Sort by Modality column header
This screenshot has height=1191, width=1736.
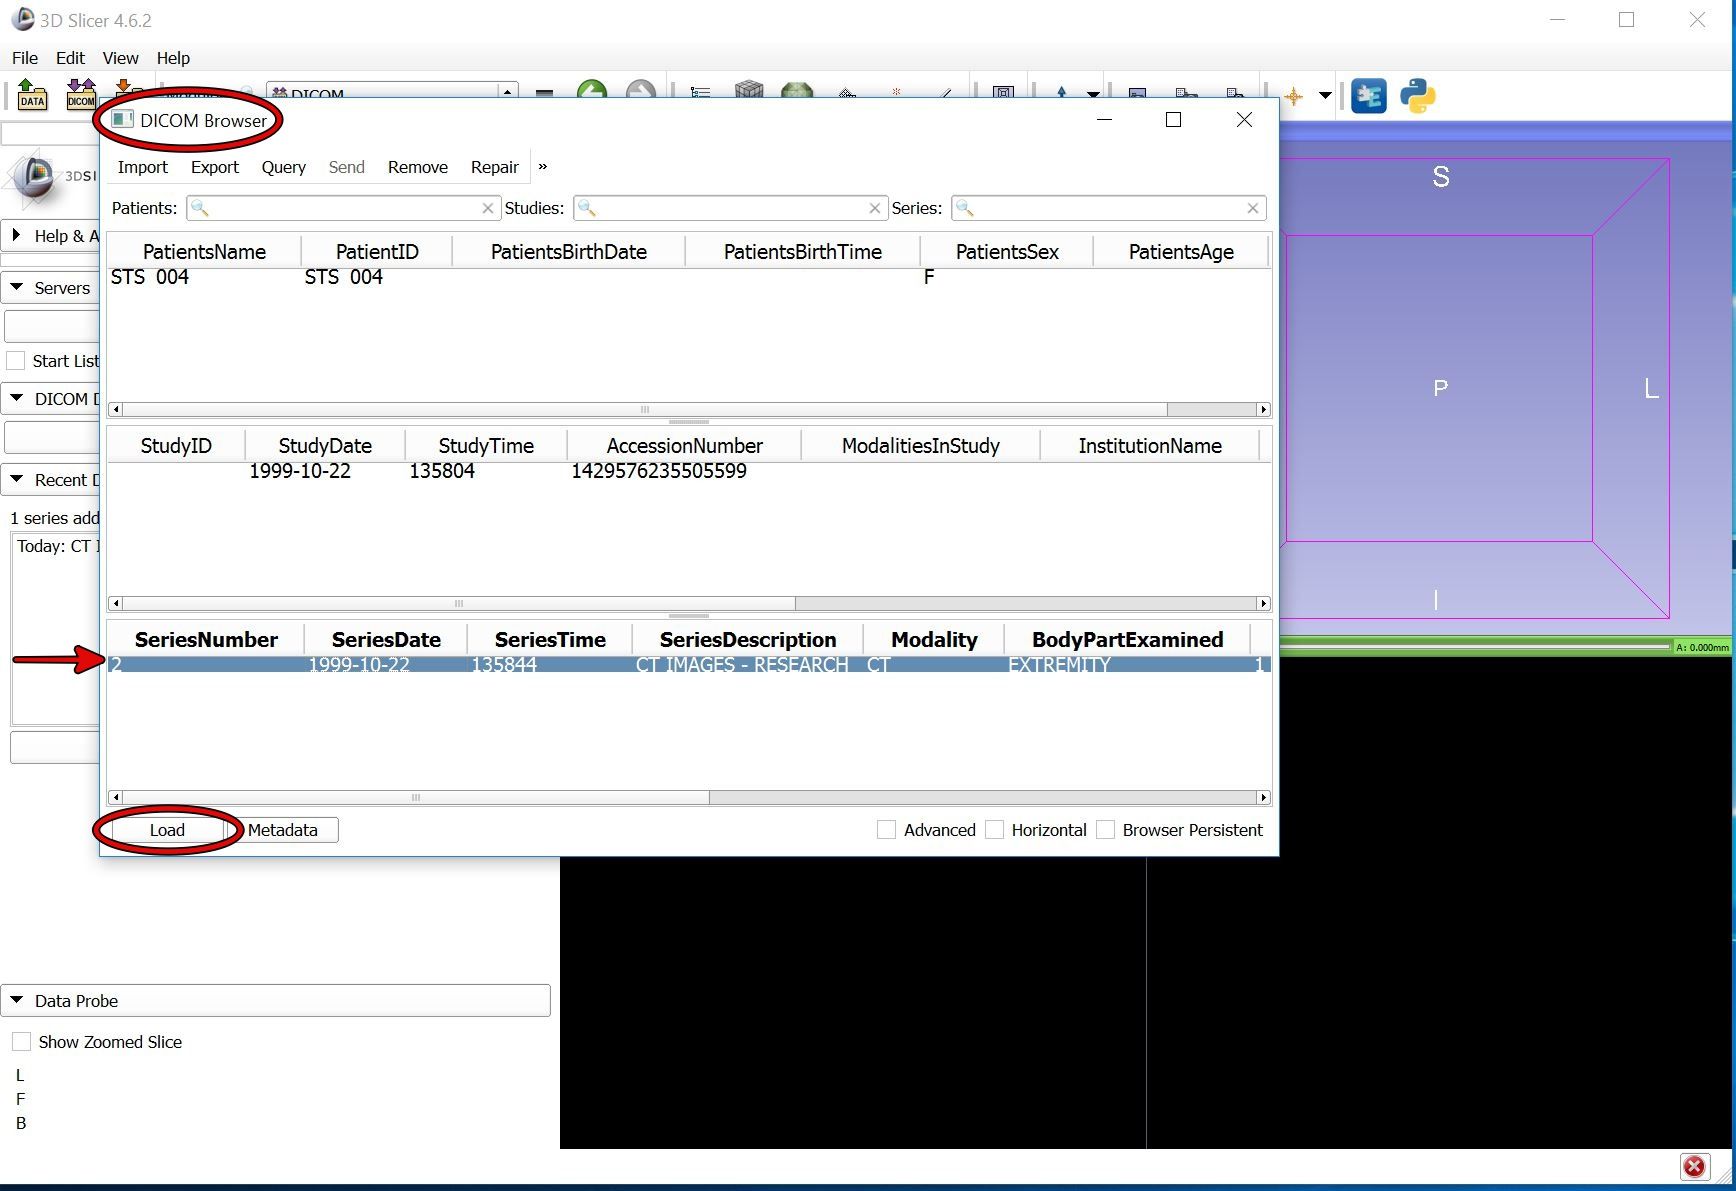point(934,640)
